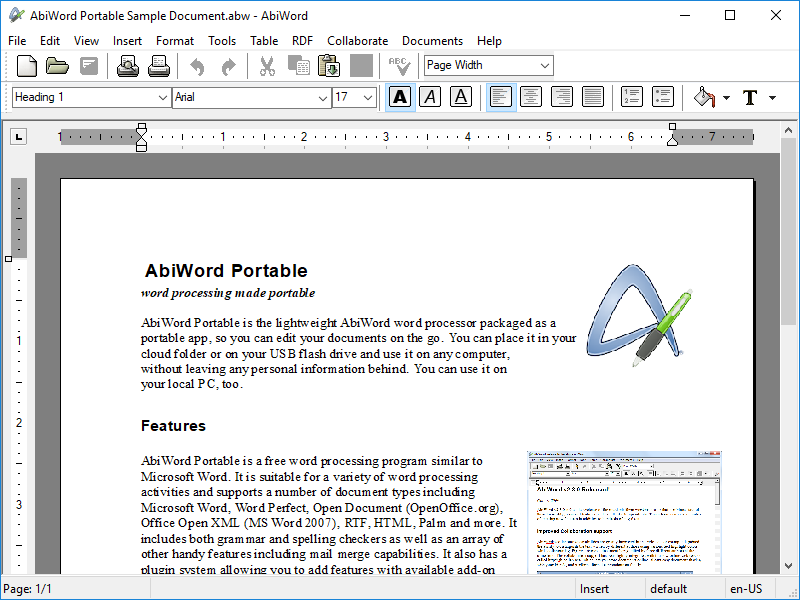800x600 pixels.
Task: Open the Page Width zoom dropdown
Action: pyautogui.click(x=545, y=65)
